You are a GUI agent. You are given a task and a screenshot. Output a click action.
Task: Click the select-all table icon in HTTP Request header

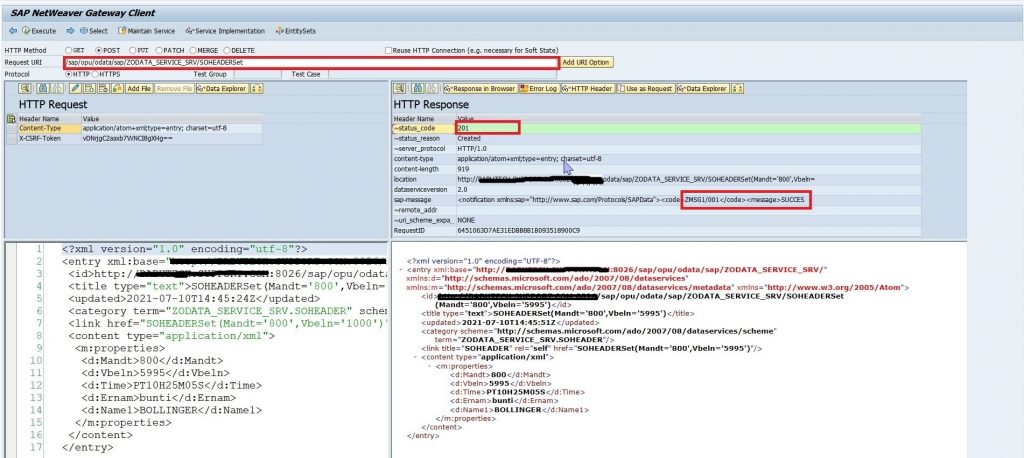point(11,119)
